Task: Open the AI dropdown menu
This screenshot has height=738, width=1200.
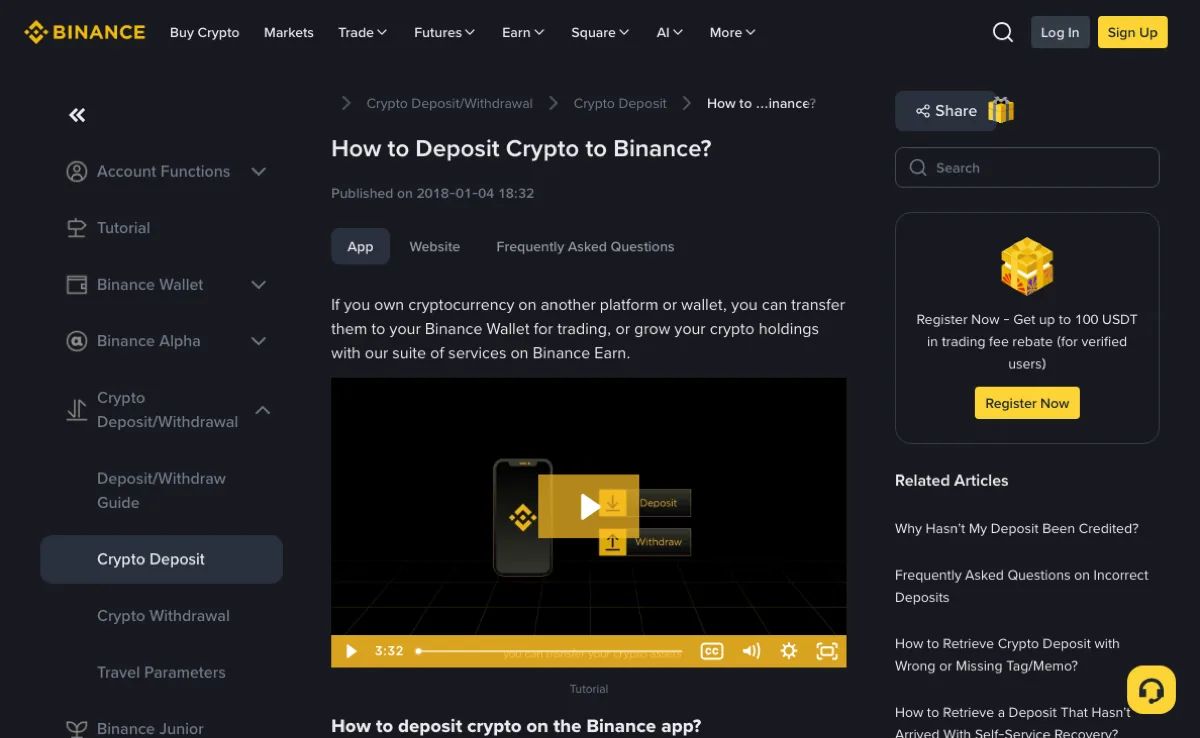Action: click(670, 32)
